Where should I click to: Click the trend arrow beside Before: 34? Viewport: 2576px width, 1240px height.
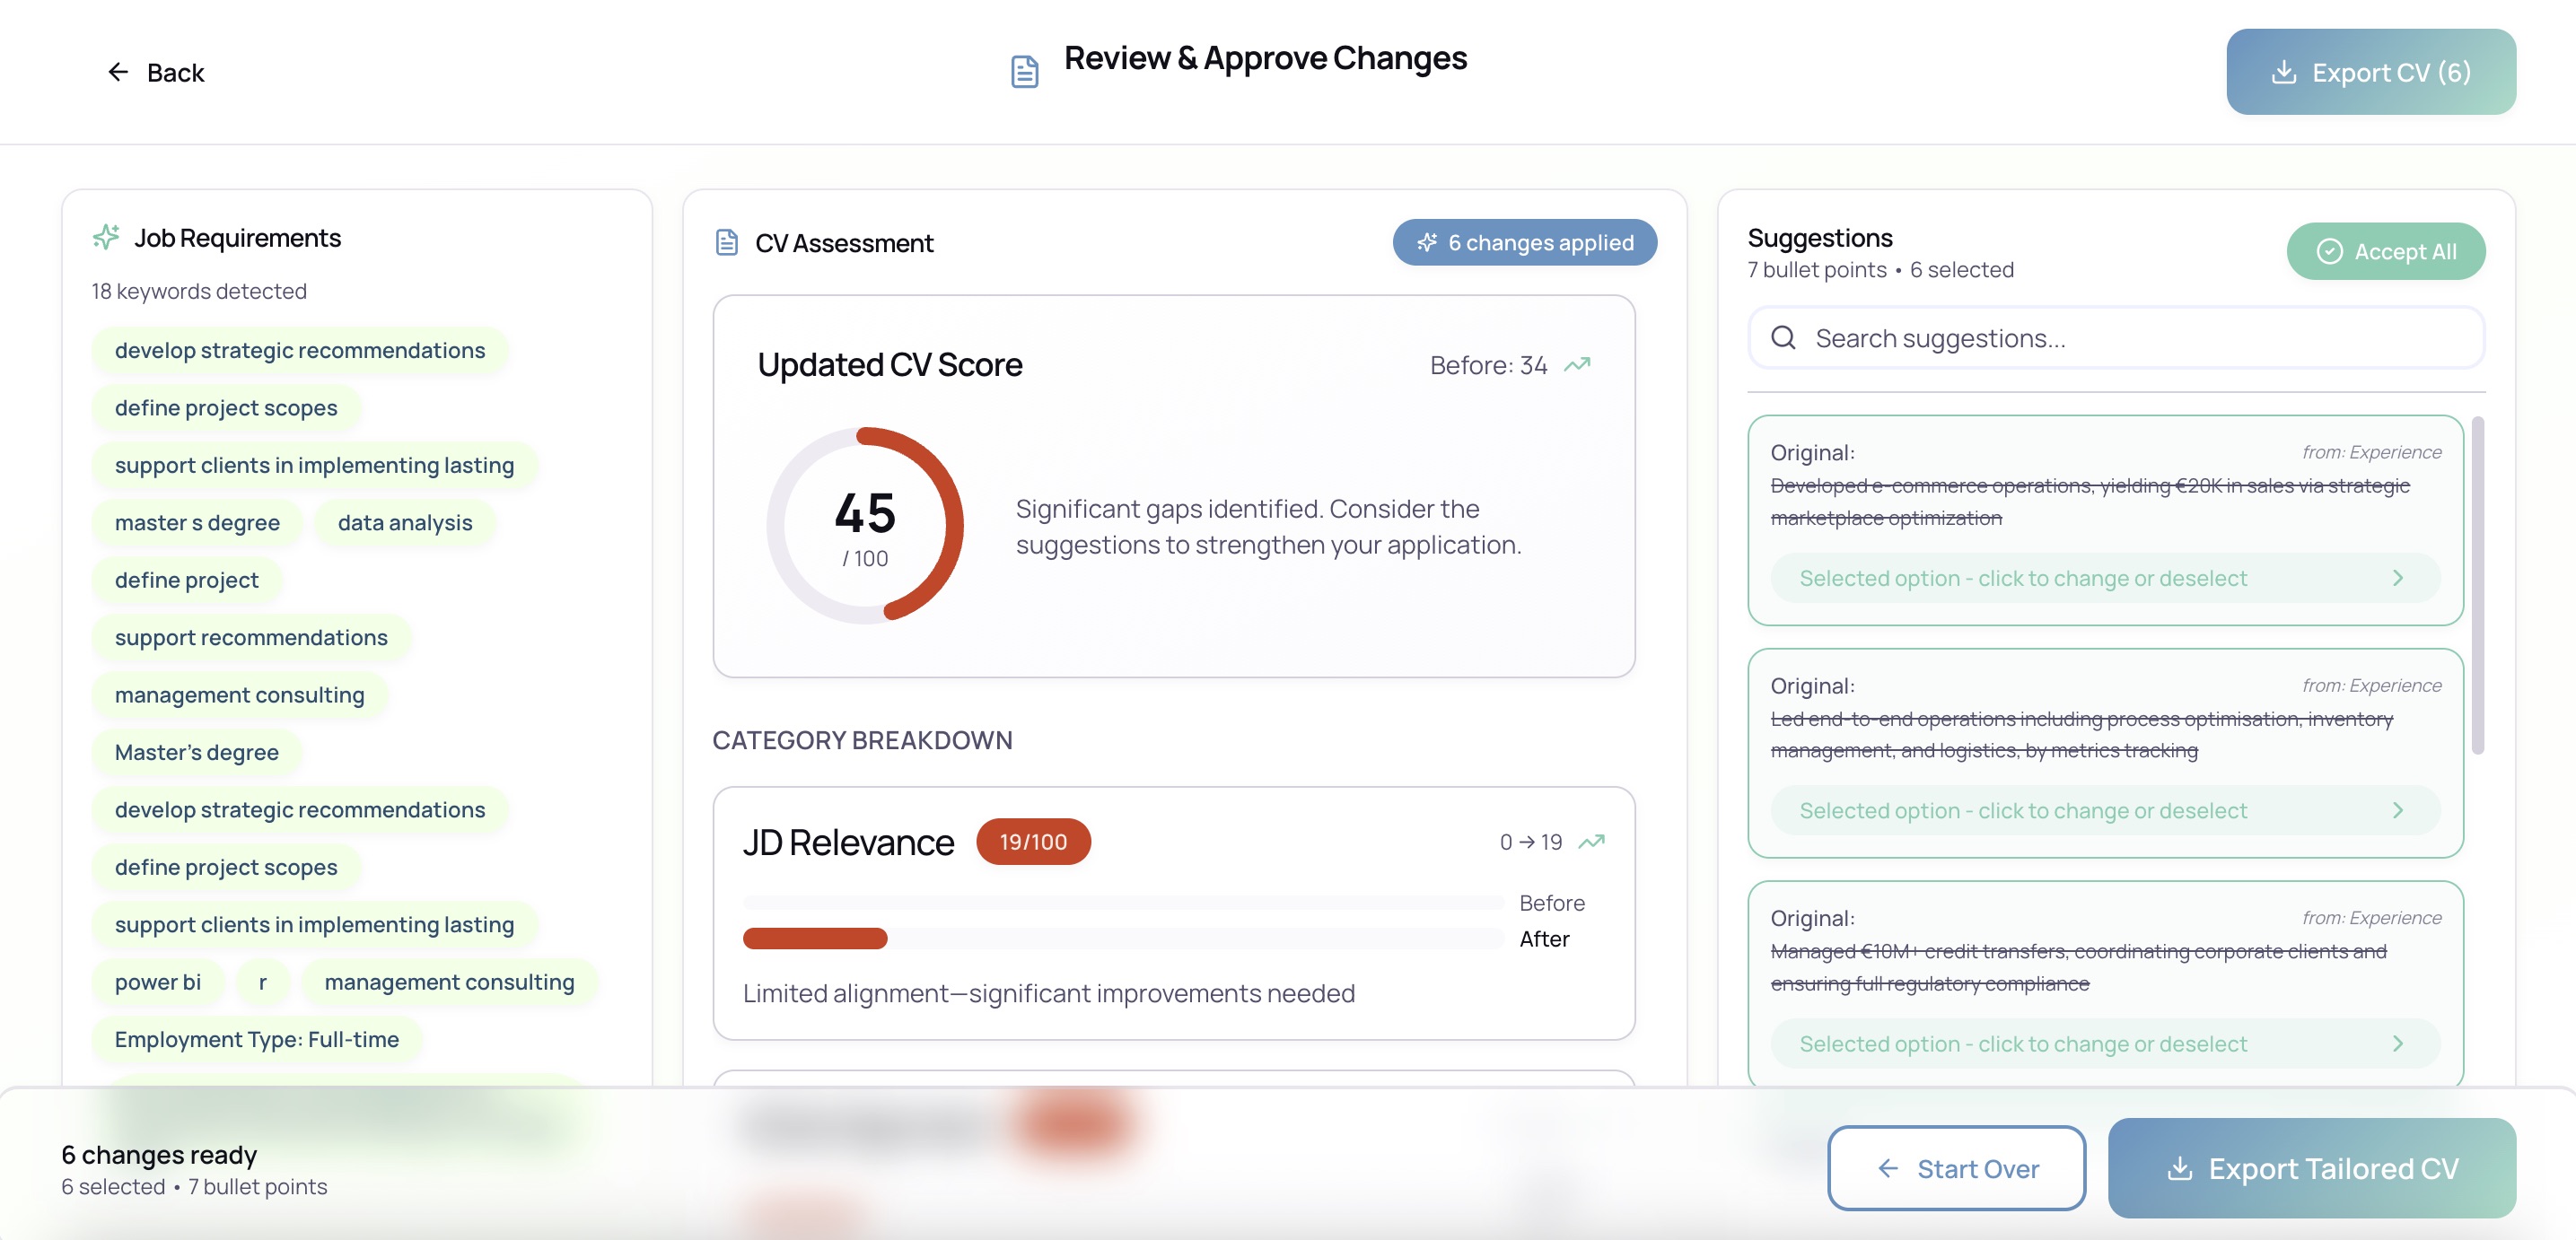[1577, 365]
